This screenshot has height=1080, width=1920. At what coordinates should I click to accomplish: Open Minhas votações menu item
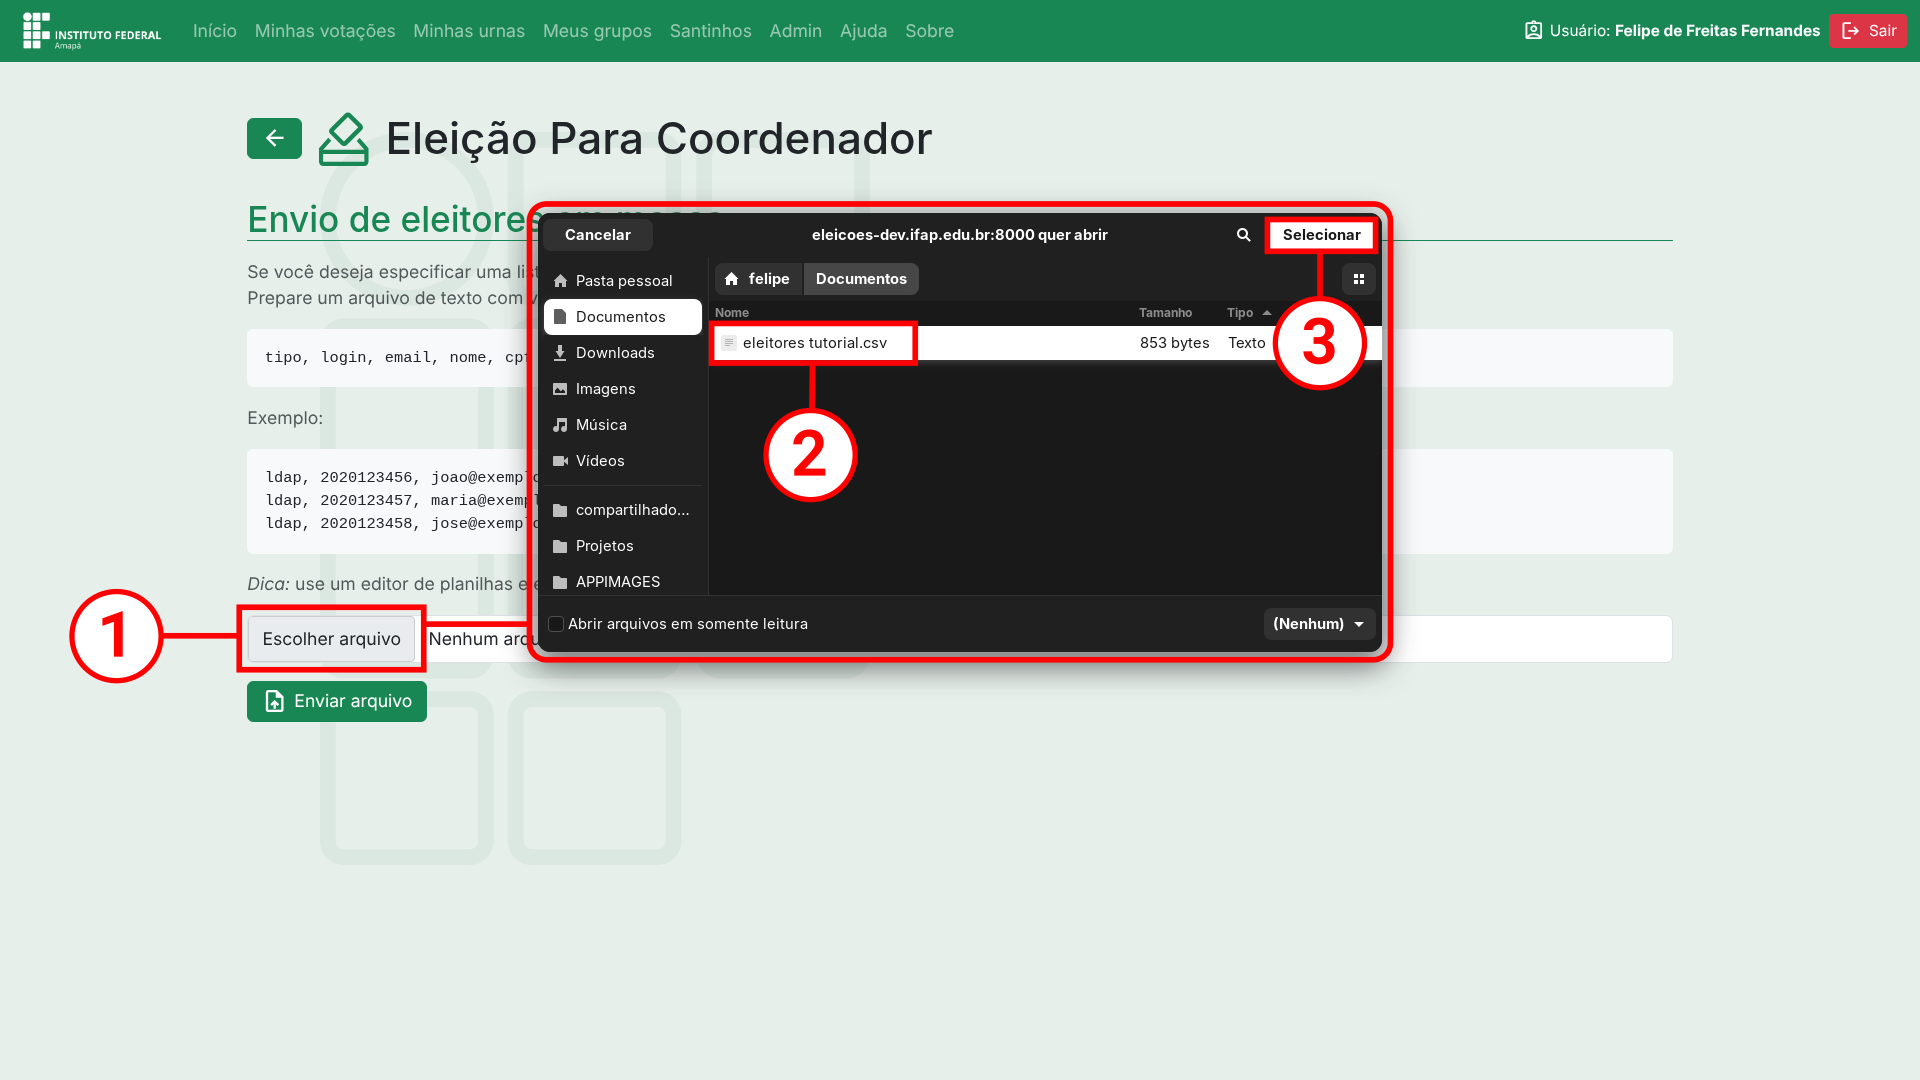click(325, 31)
